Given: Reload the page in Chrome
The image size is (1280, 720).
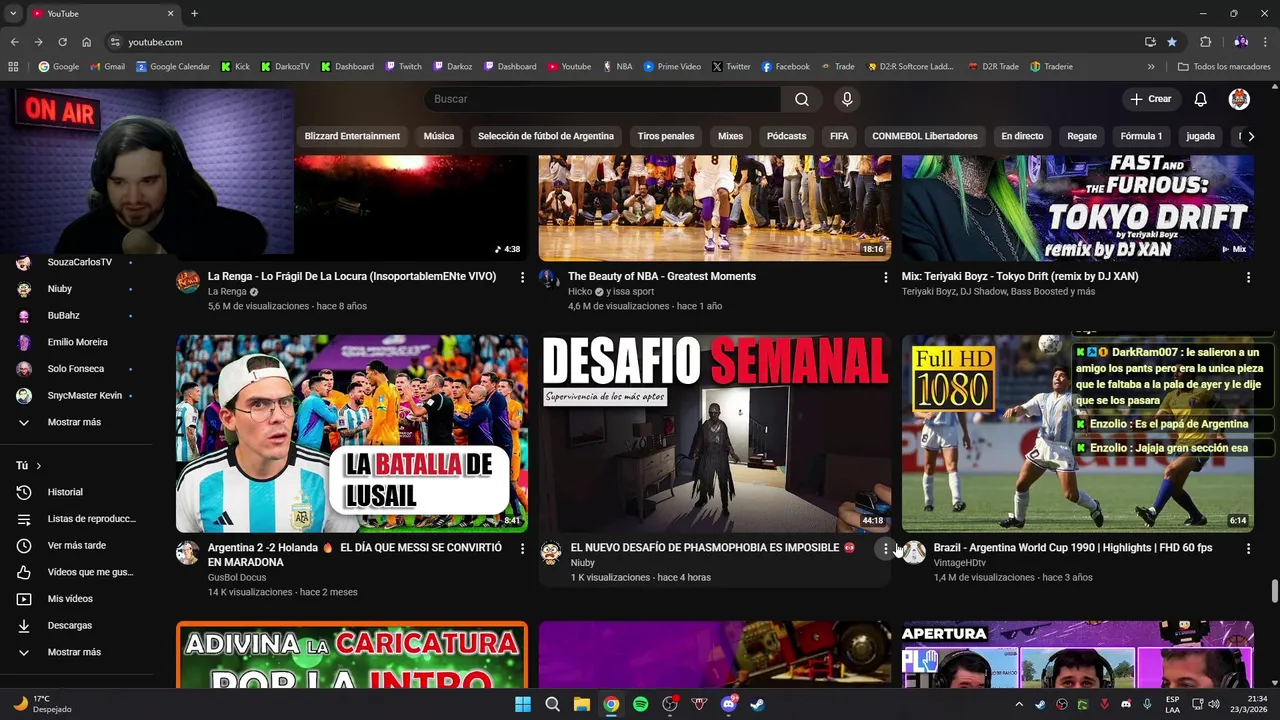Looking at the screenshot, I should click(62, 42).
